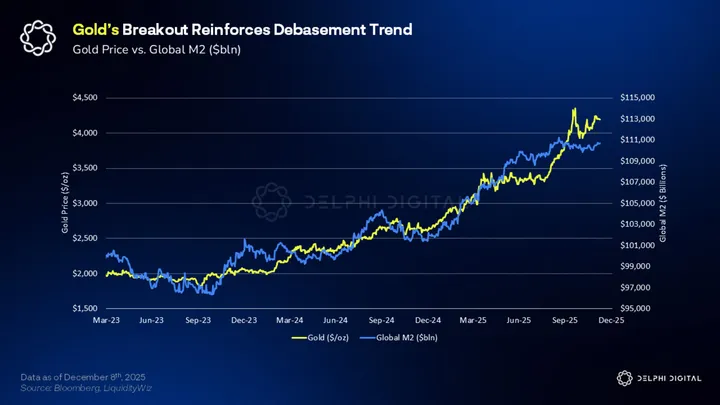
Task: Click the $4,500 label on left axis
Action: click(x=84, y=98)
